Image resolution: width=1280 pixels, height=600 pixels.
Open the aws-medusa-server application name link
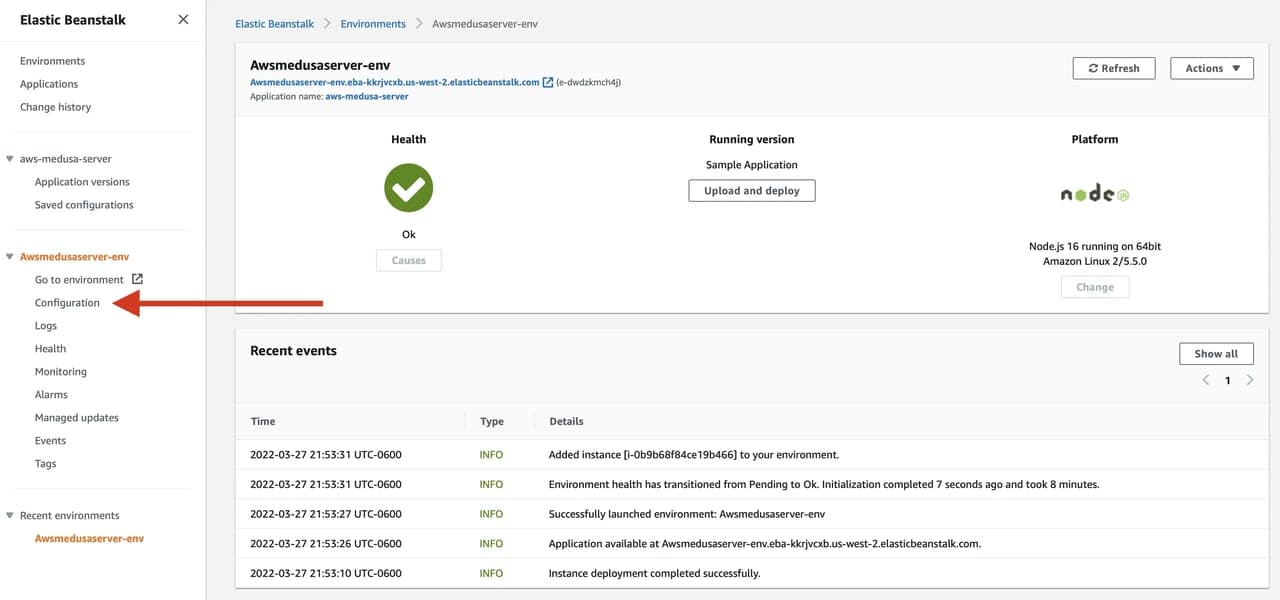coord(367,96)
